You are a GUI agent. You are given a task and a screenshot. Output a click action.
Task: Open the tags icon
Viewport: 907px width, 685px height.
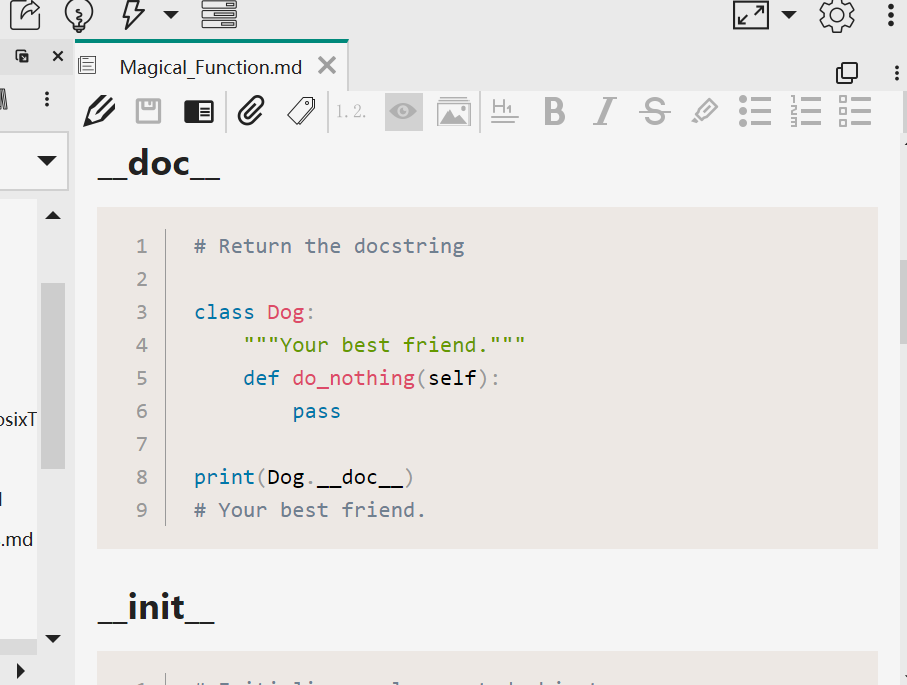[301, 111]
